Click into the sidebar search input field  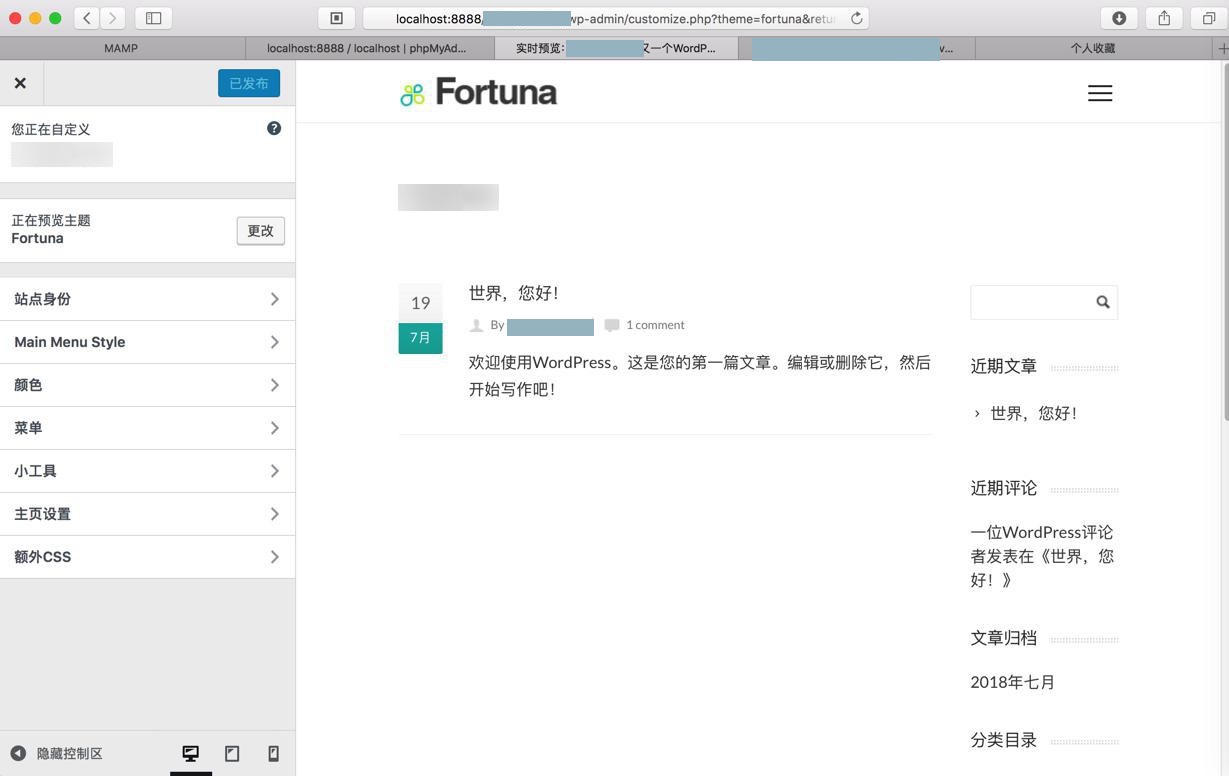click(x=1031, y=302)
